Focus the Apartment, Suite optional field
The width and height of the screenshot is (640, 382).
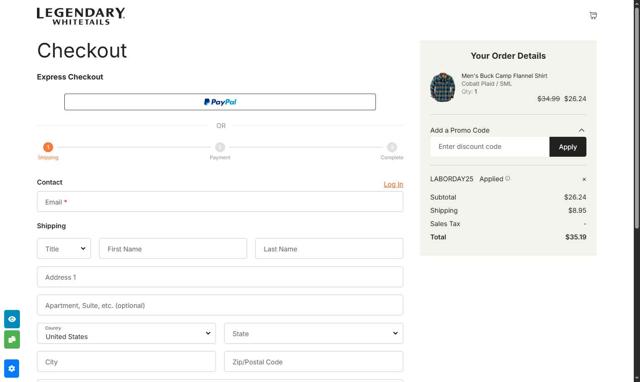[220, 305]
